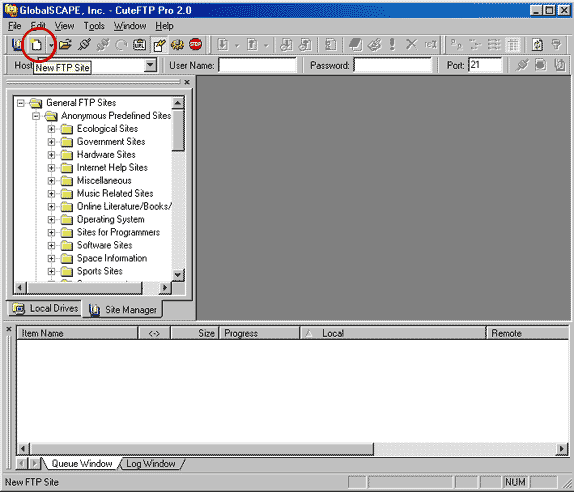This screenshot has width=574, height=492.
Task: Switch to list view icon
Action: point(494,45)
